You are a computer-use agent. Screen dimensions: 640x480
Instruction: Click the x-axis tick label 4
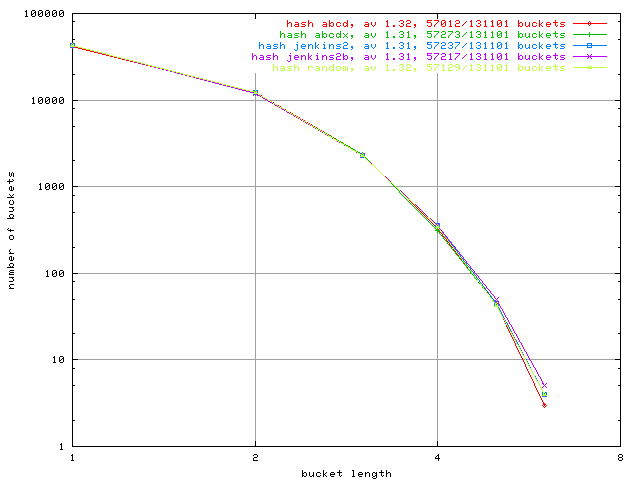pyautogui.click(x=438, y=458)
